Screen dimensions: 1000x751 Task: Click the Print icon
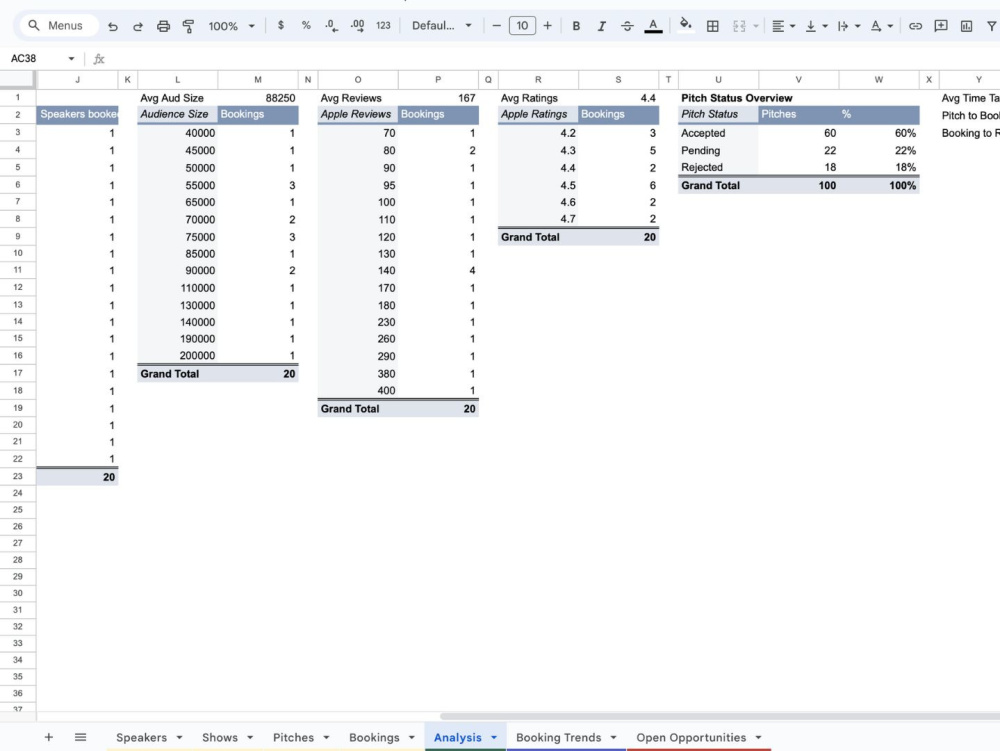163,26
